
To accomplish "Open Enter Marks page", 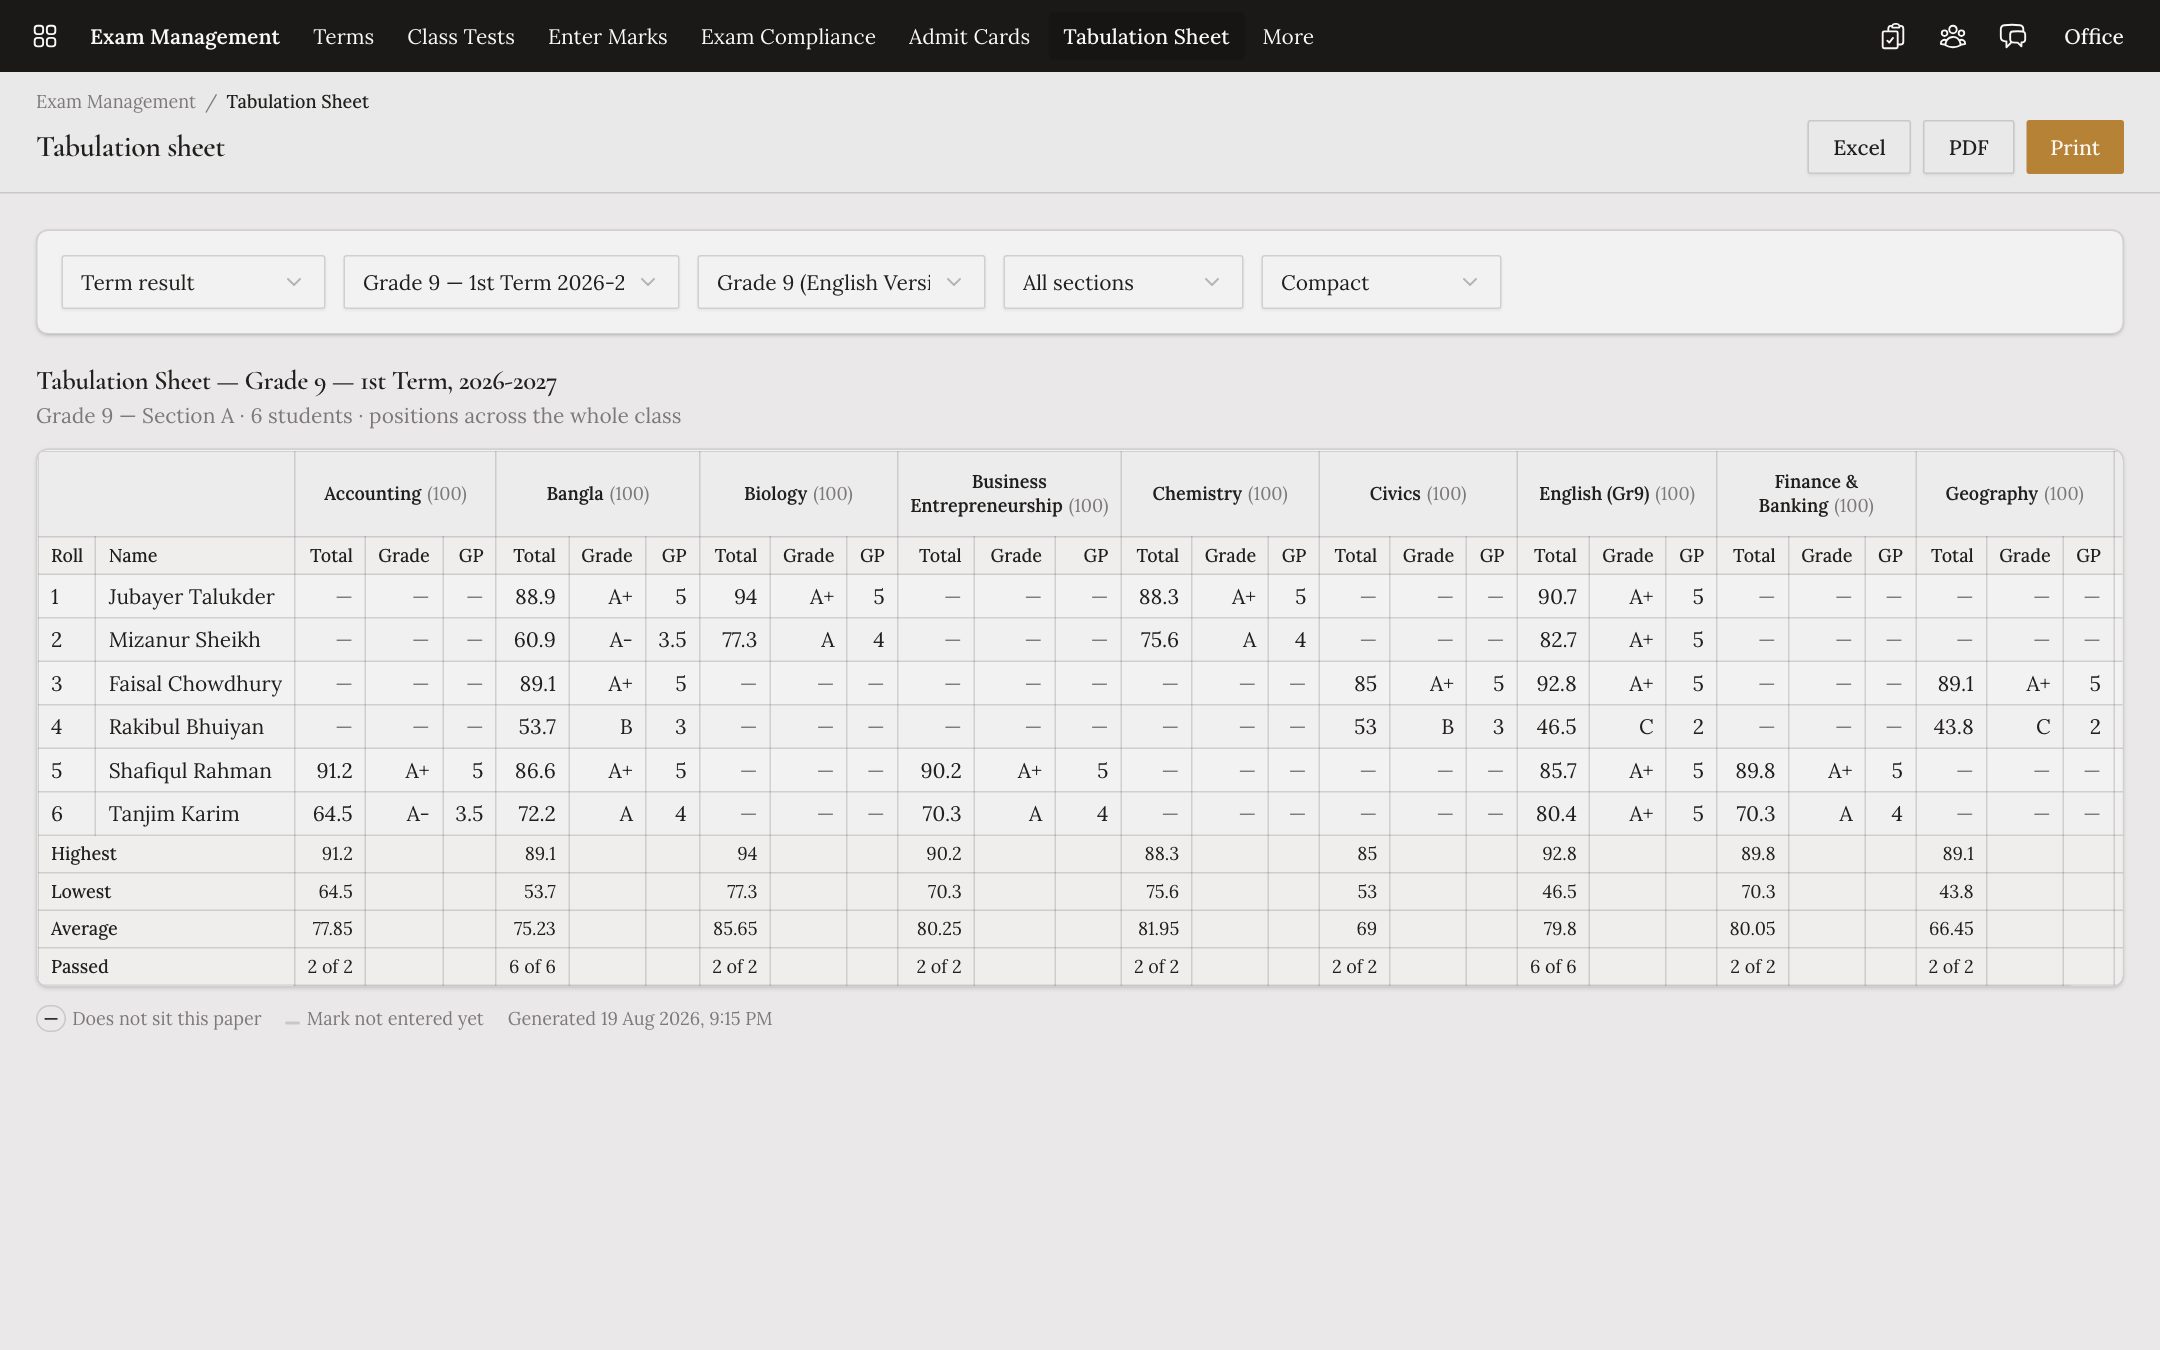I will coord(607,36).
